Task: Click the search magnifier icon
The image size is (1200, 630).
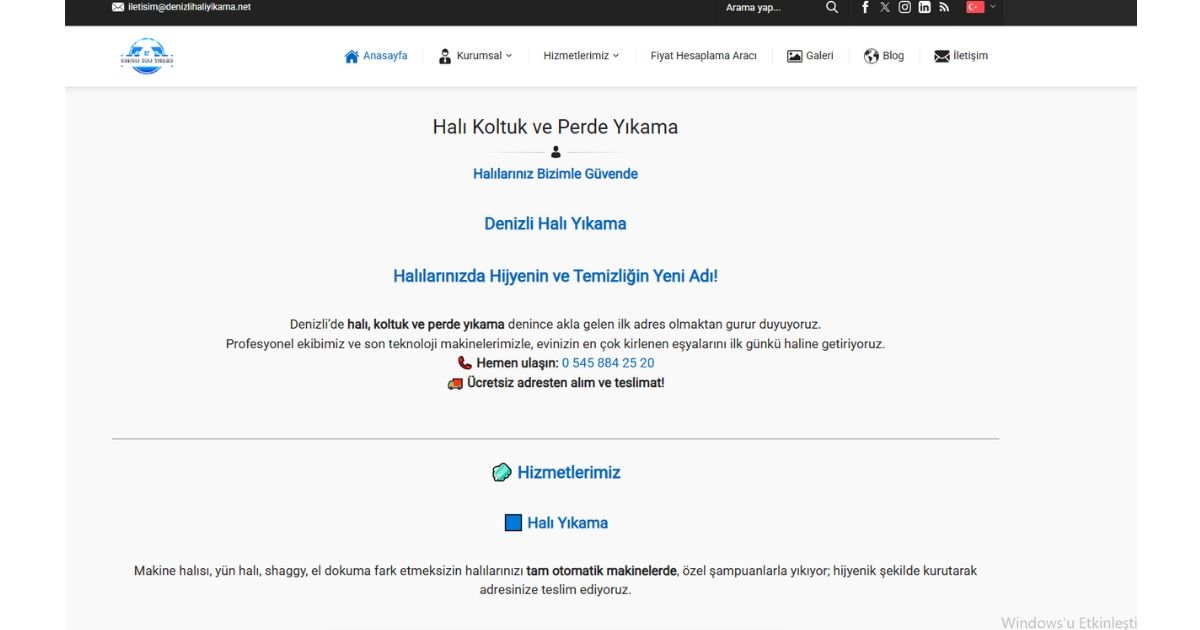Action: pos(832,7)
